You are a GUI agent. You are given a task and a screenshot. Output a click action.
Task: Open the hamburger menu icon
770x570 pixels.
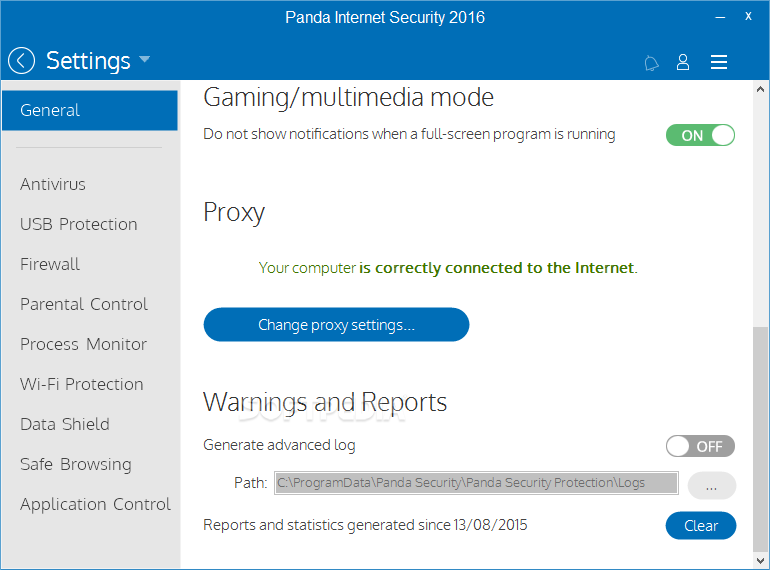719,62
